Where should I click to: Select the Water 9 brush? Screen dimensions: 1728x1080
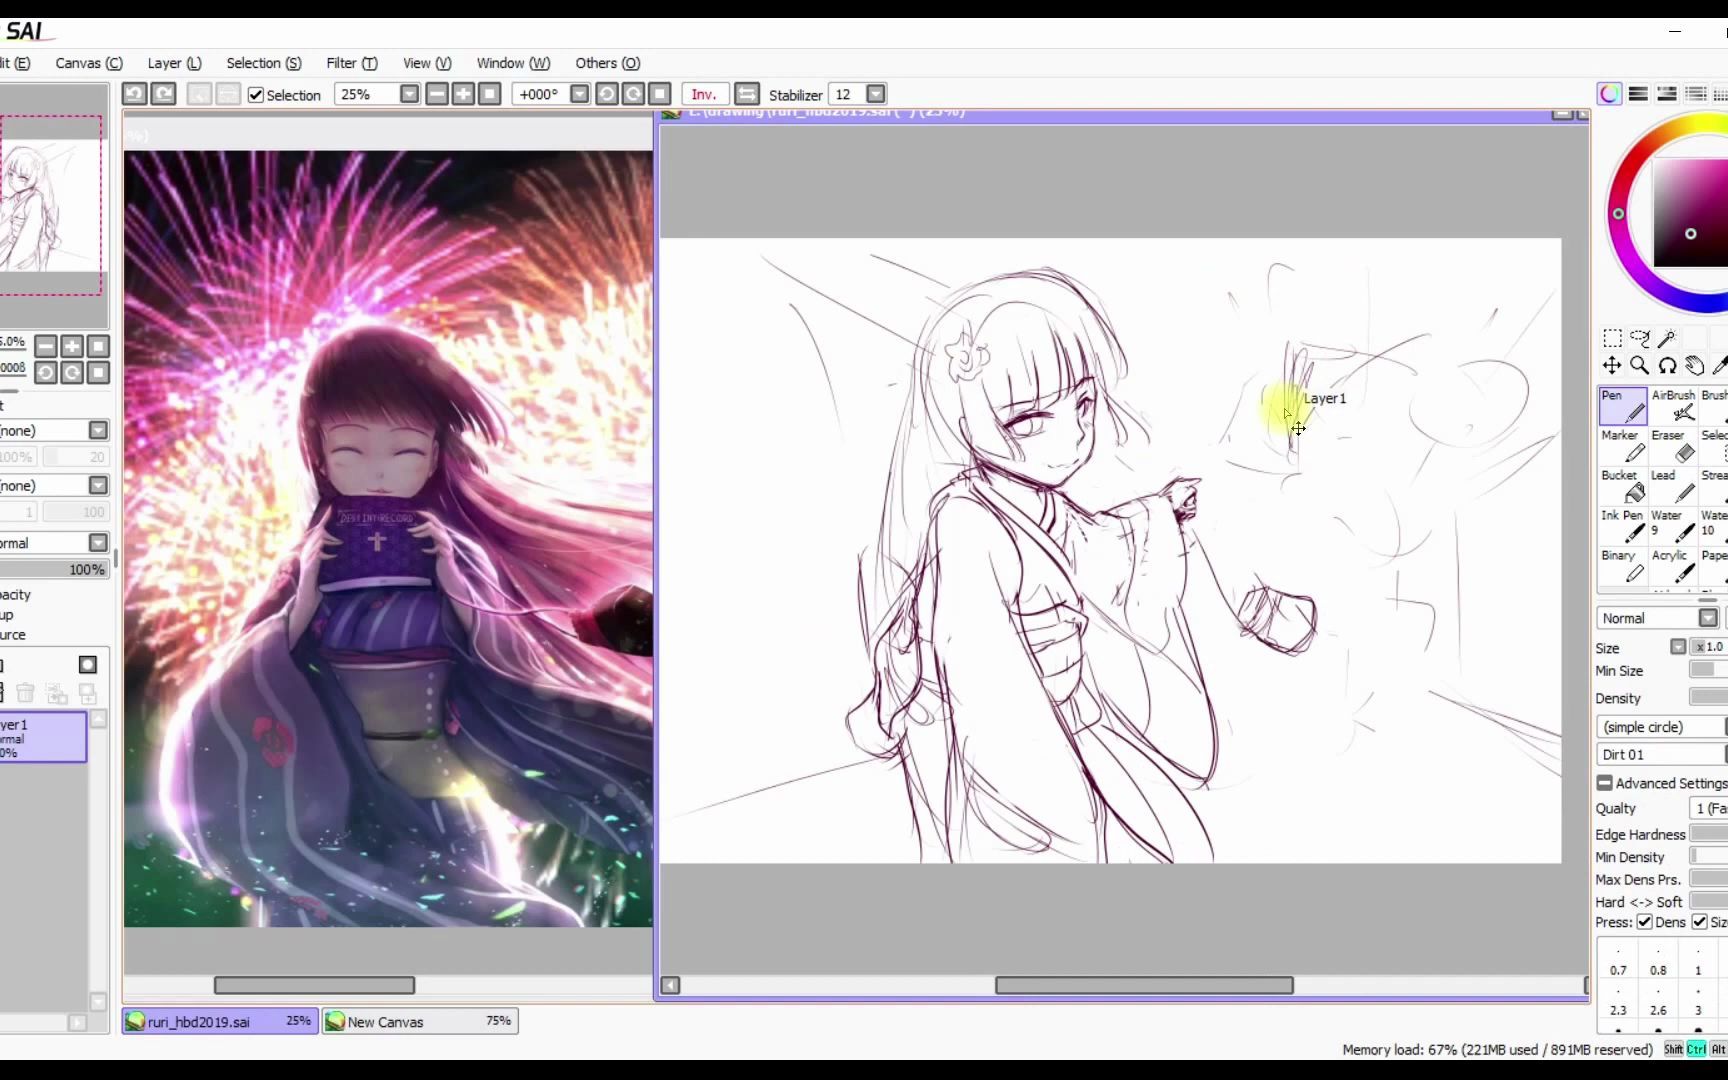tap(1673, 526)
